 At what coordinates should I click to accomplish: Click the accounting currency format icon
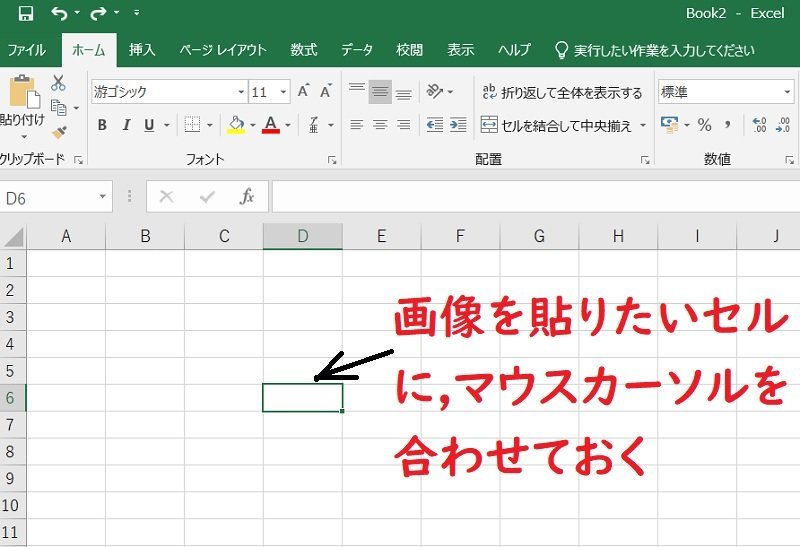(x=669, y=125)
